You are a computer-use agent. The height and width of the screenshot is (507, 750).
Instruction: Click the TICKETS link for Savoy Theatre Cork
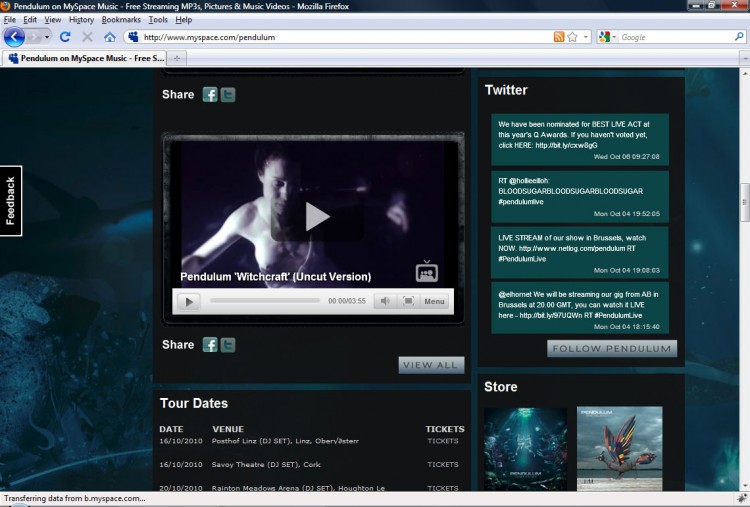click(443, 464)
